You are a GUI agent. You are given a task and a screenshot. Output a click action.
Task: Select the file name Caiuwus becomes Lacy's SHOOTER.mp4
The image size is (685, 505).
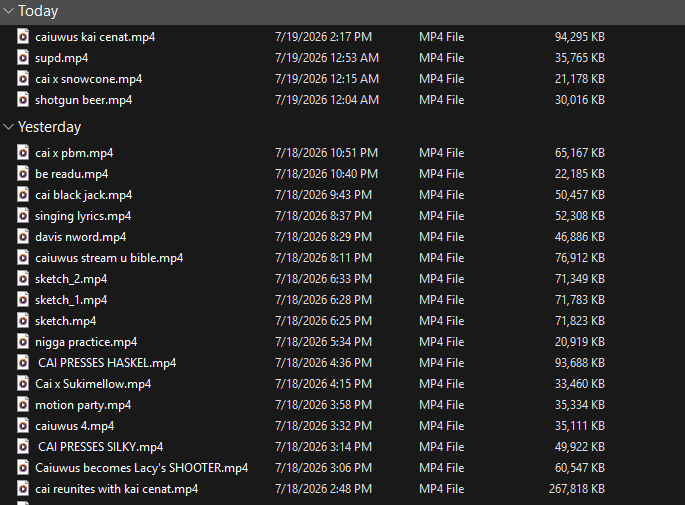[142, 468]
